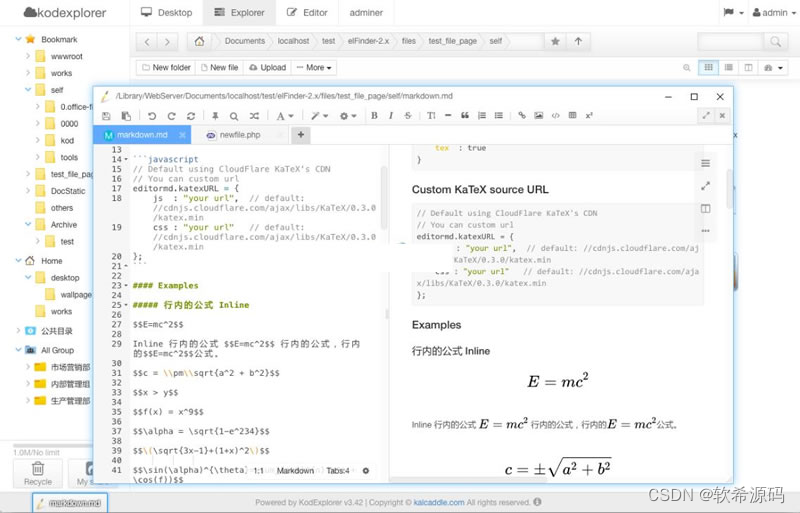800x513 pixels.
Task: Insert an unordered list
Action: [498, 115]
